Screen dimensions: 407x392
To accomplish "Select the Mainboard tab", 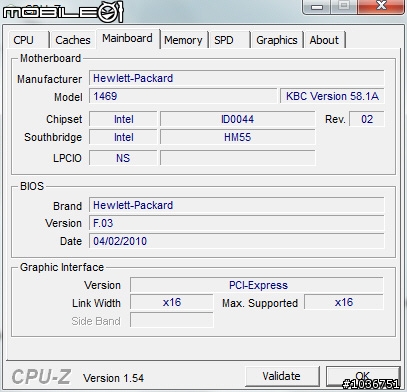I will [x=128, y=39].
